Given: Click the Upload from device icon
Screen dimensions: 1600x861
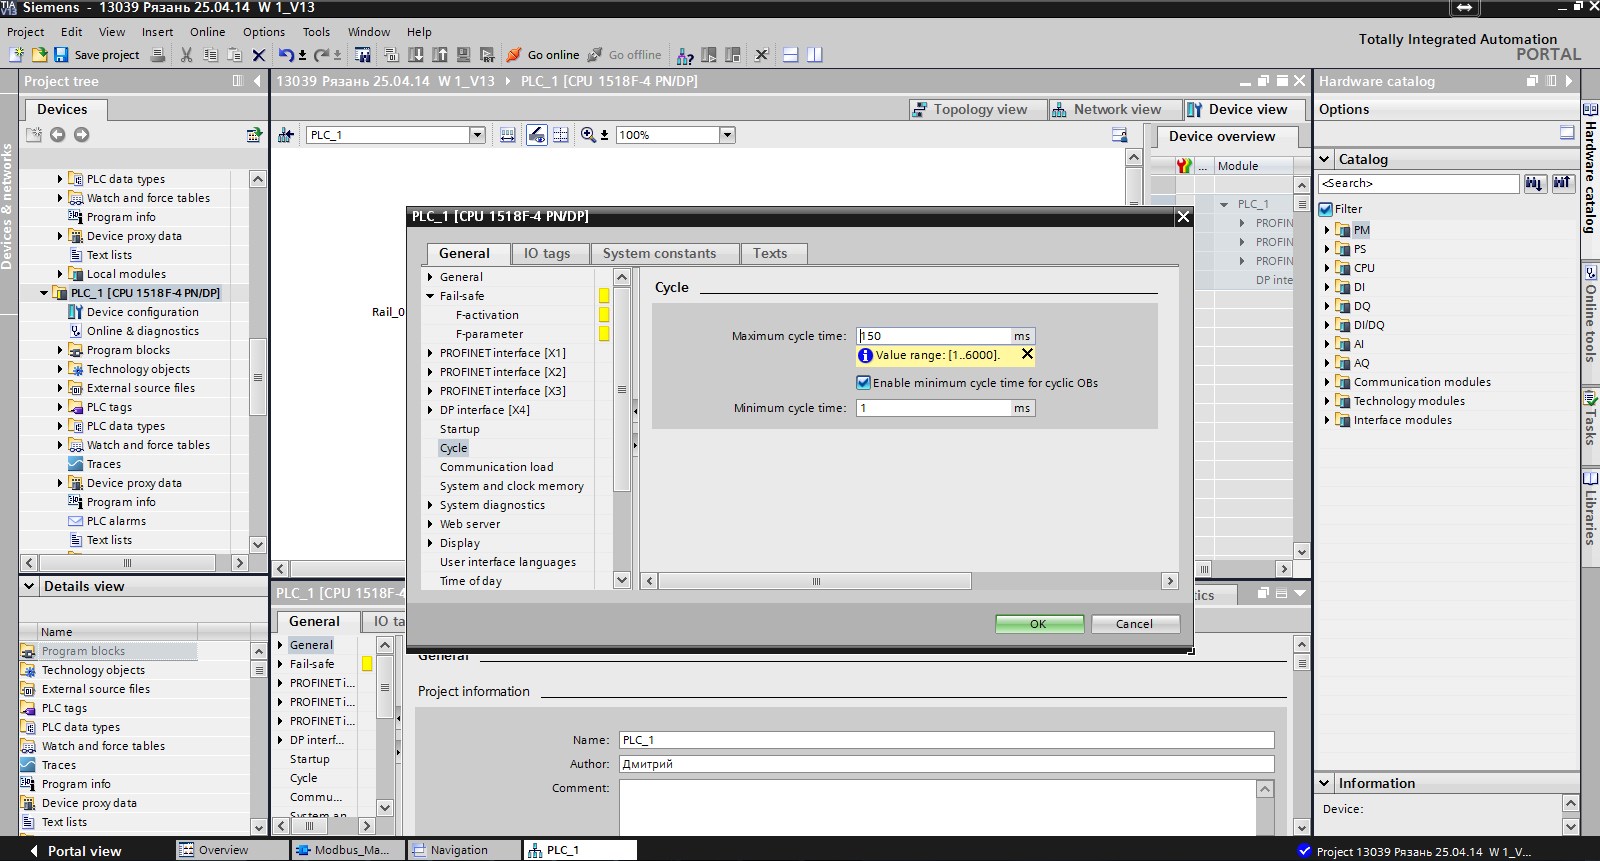Looking at the screenshot, I should pos(439,55).
